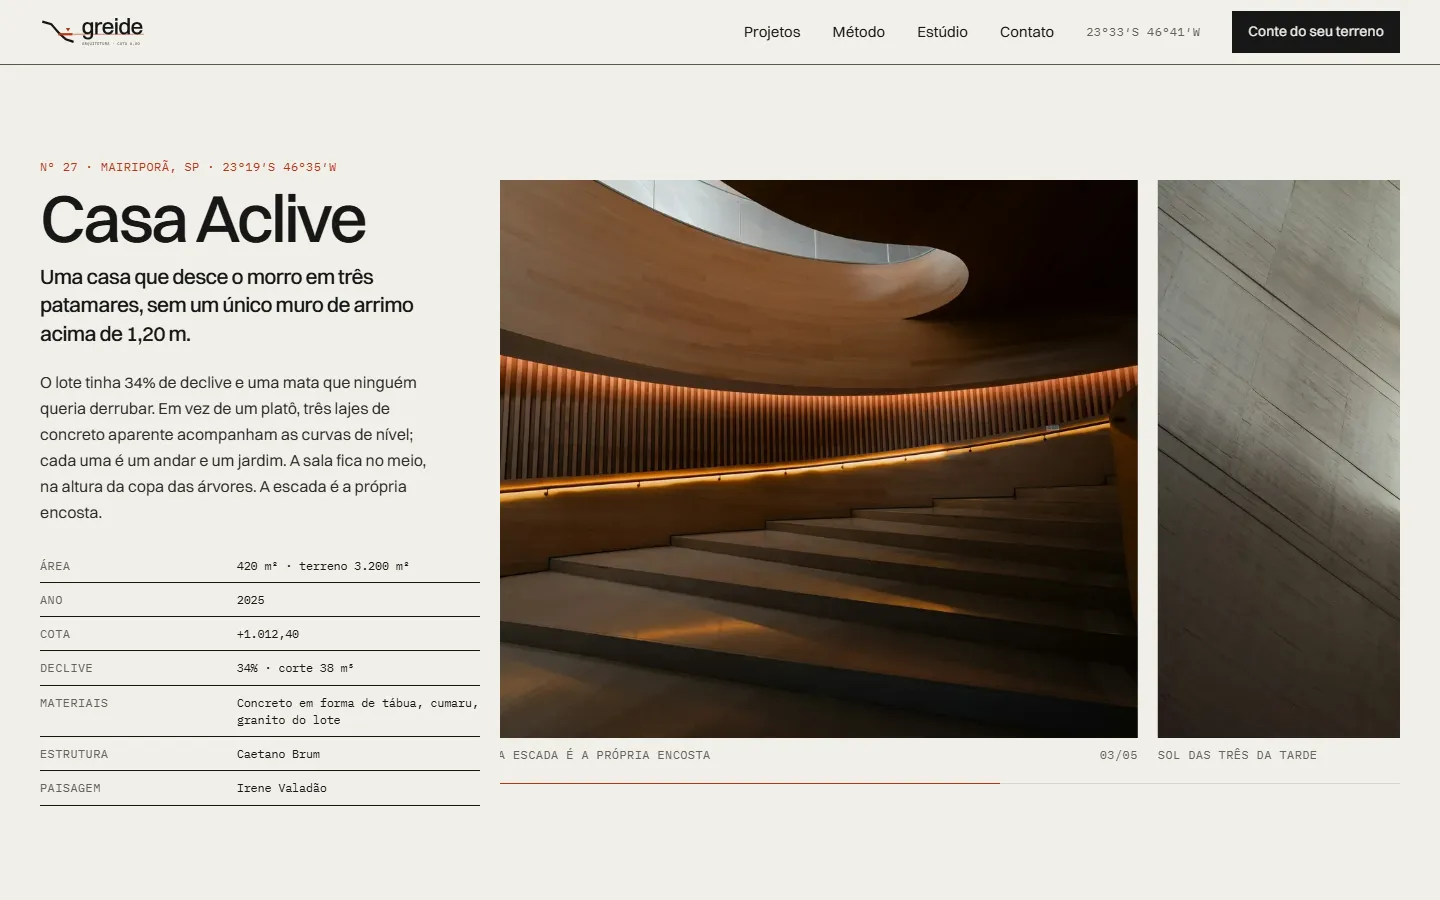View the concrete wall photo on the right
The width and height of the screenshot is (1440, 900).
(1279, 459)
